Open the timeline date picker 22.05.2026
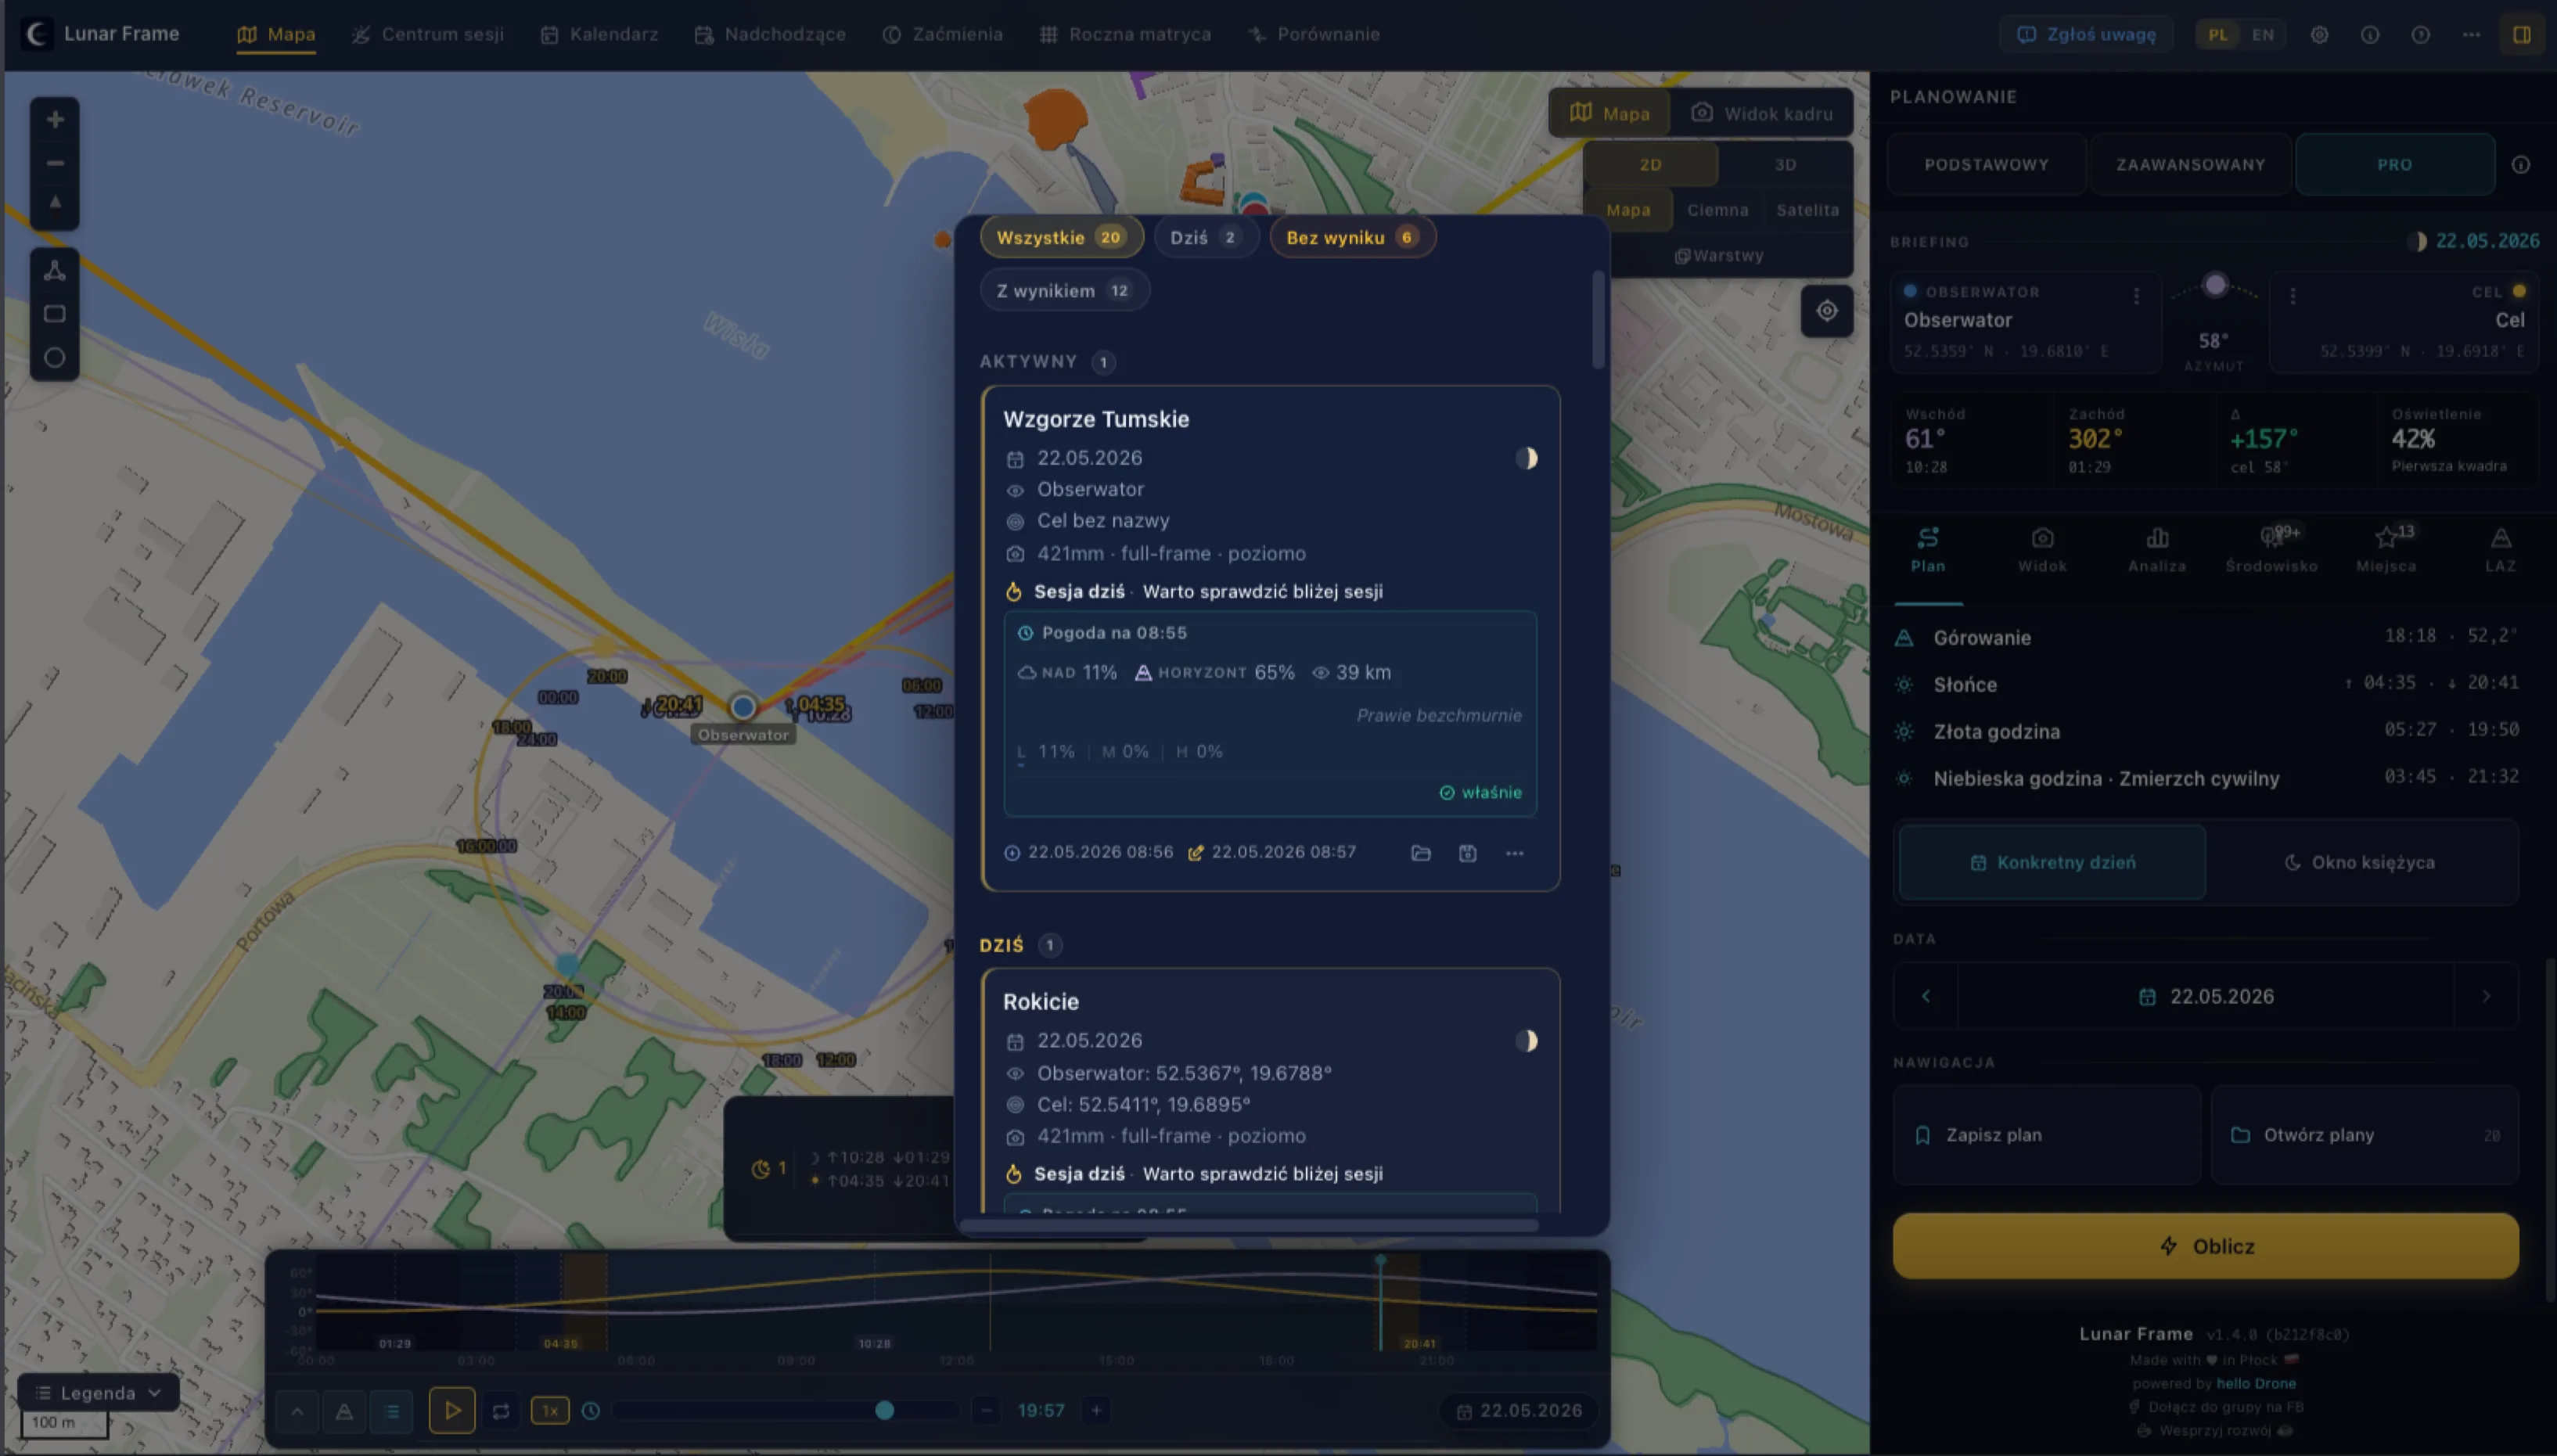Viewport: 2557px width, 1456px height. [1520, 1411]
